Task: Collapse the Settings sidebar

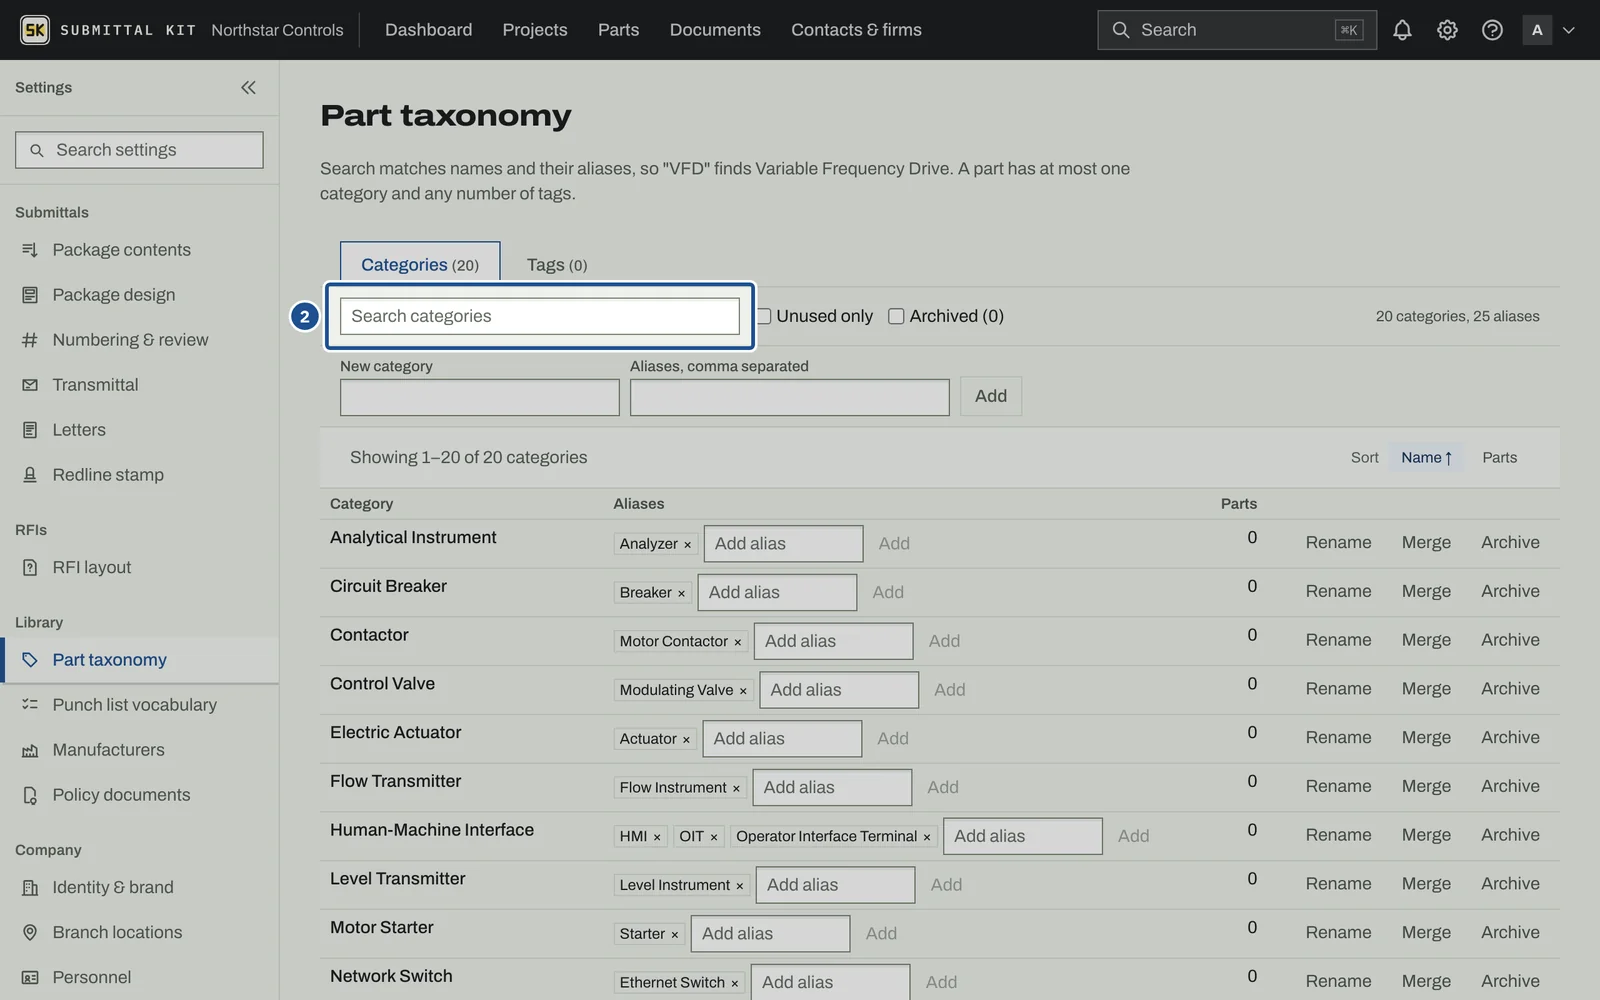Action: (x=248, y=88)
